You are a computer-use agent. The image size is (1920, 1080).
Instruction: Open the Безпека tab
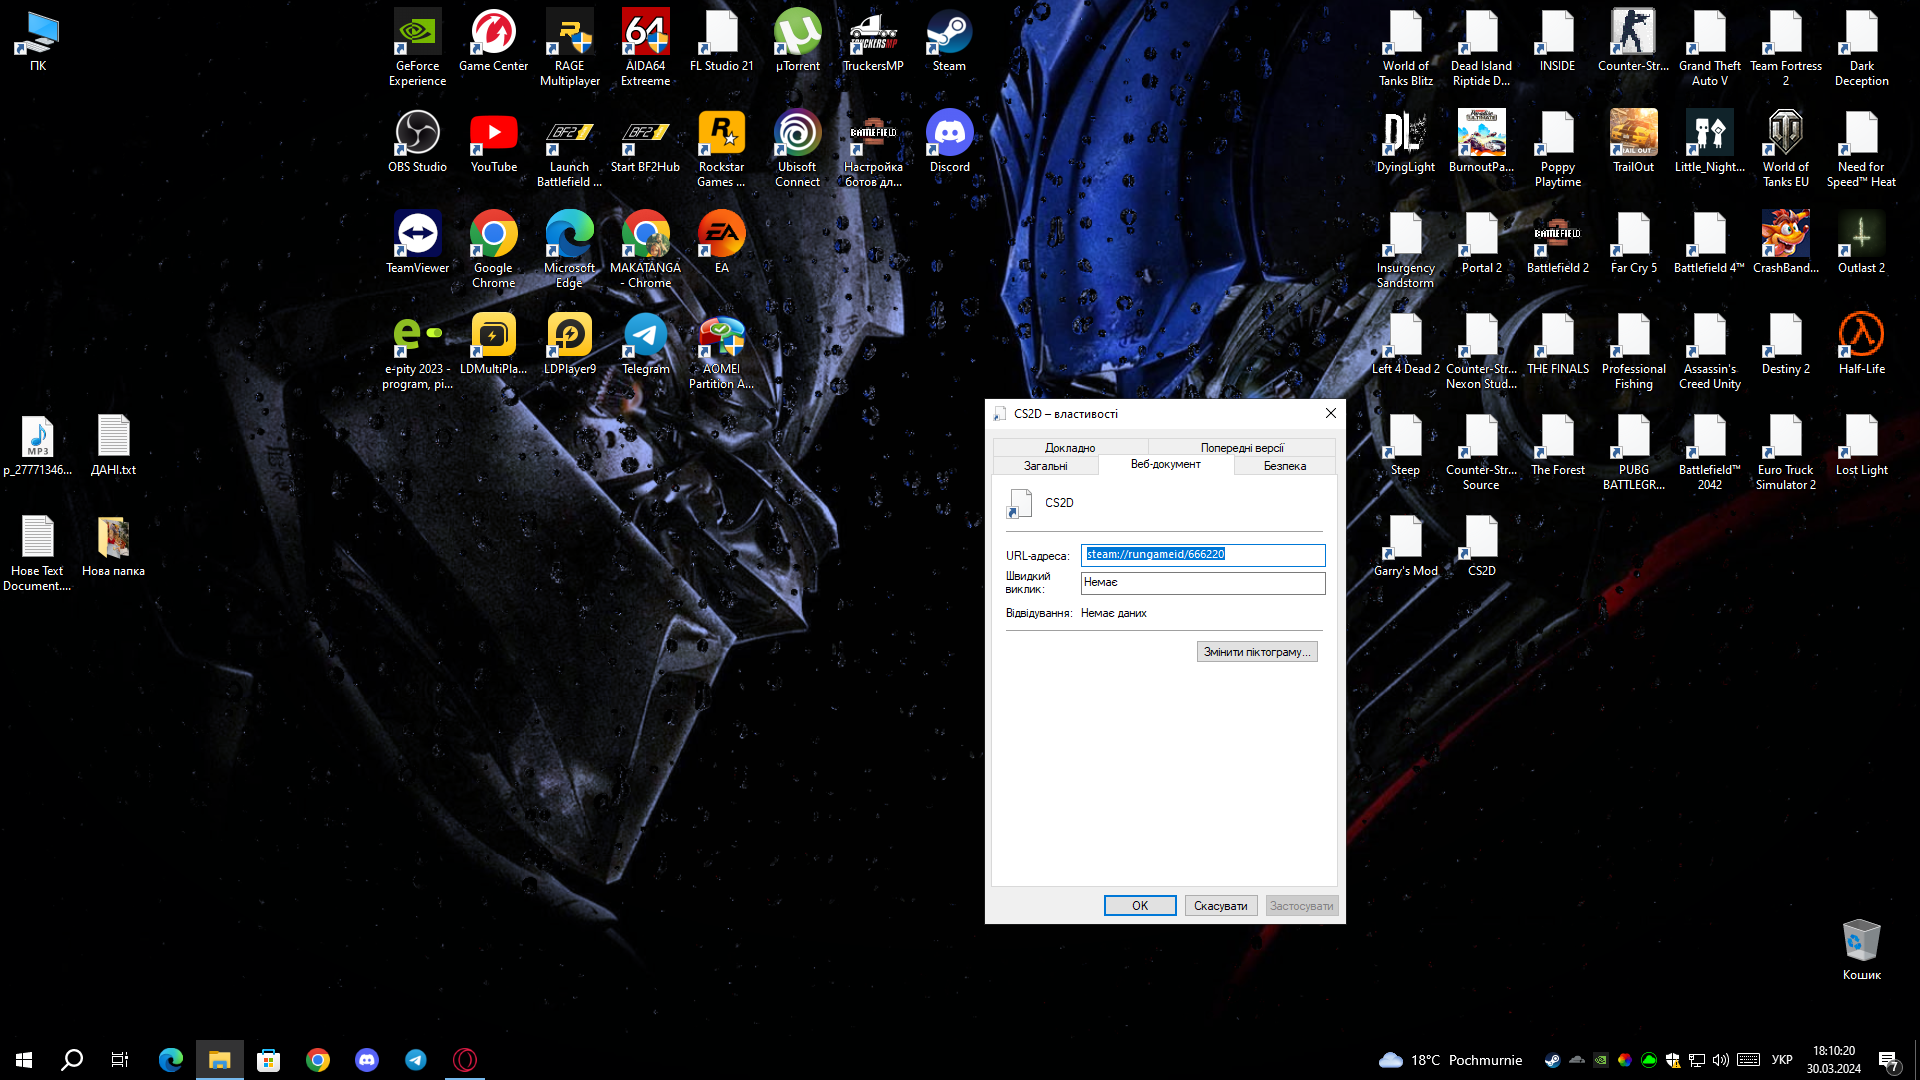point(1284,466)
